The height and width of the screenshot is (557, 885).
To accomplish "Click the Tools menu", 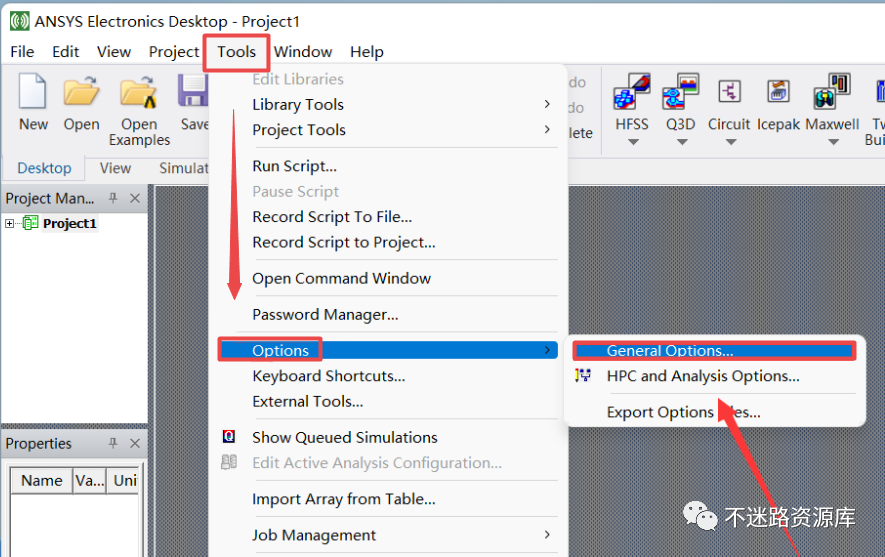I will click(236, 51).
